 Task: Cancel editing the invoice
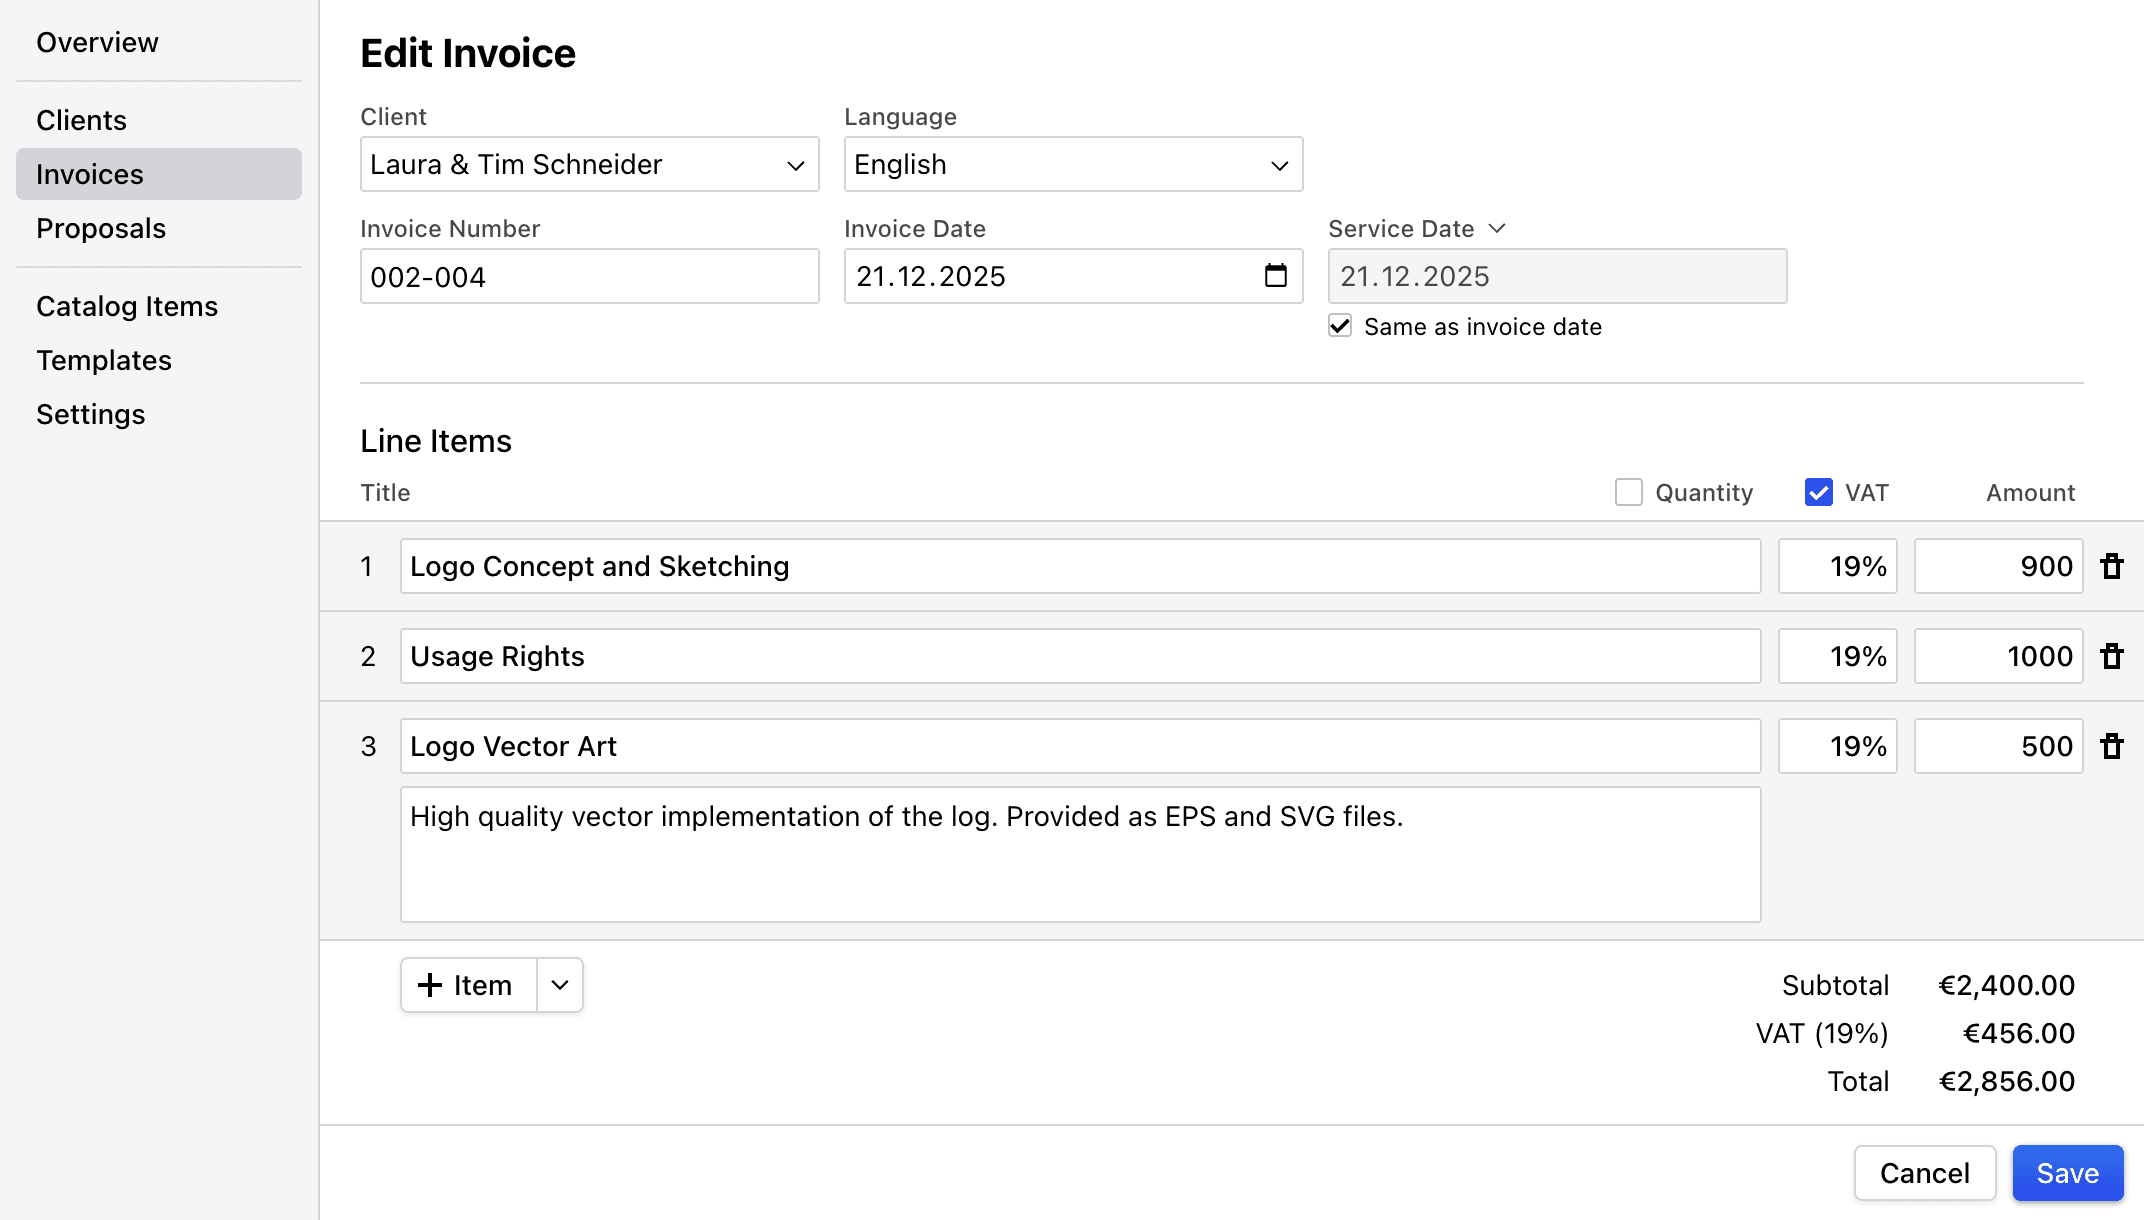coord(1924,1173)
